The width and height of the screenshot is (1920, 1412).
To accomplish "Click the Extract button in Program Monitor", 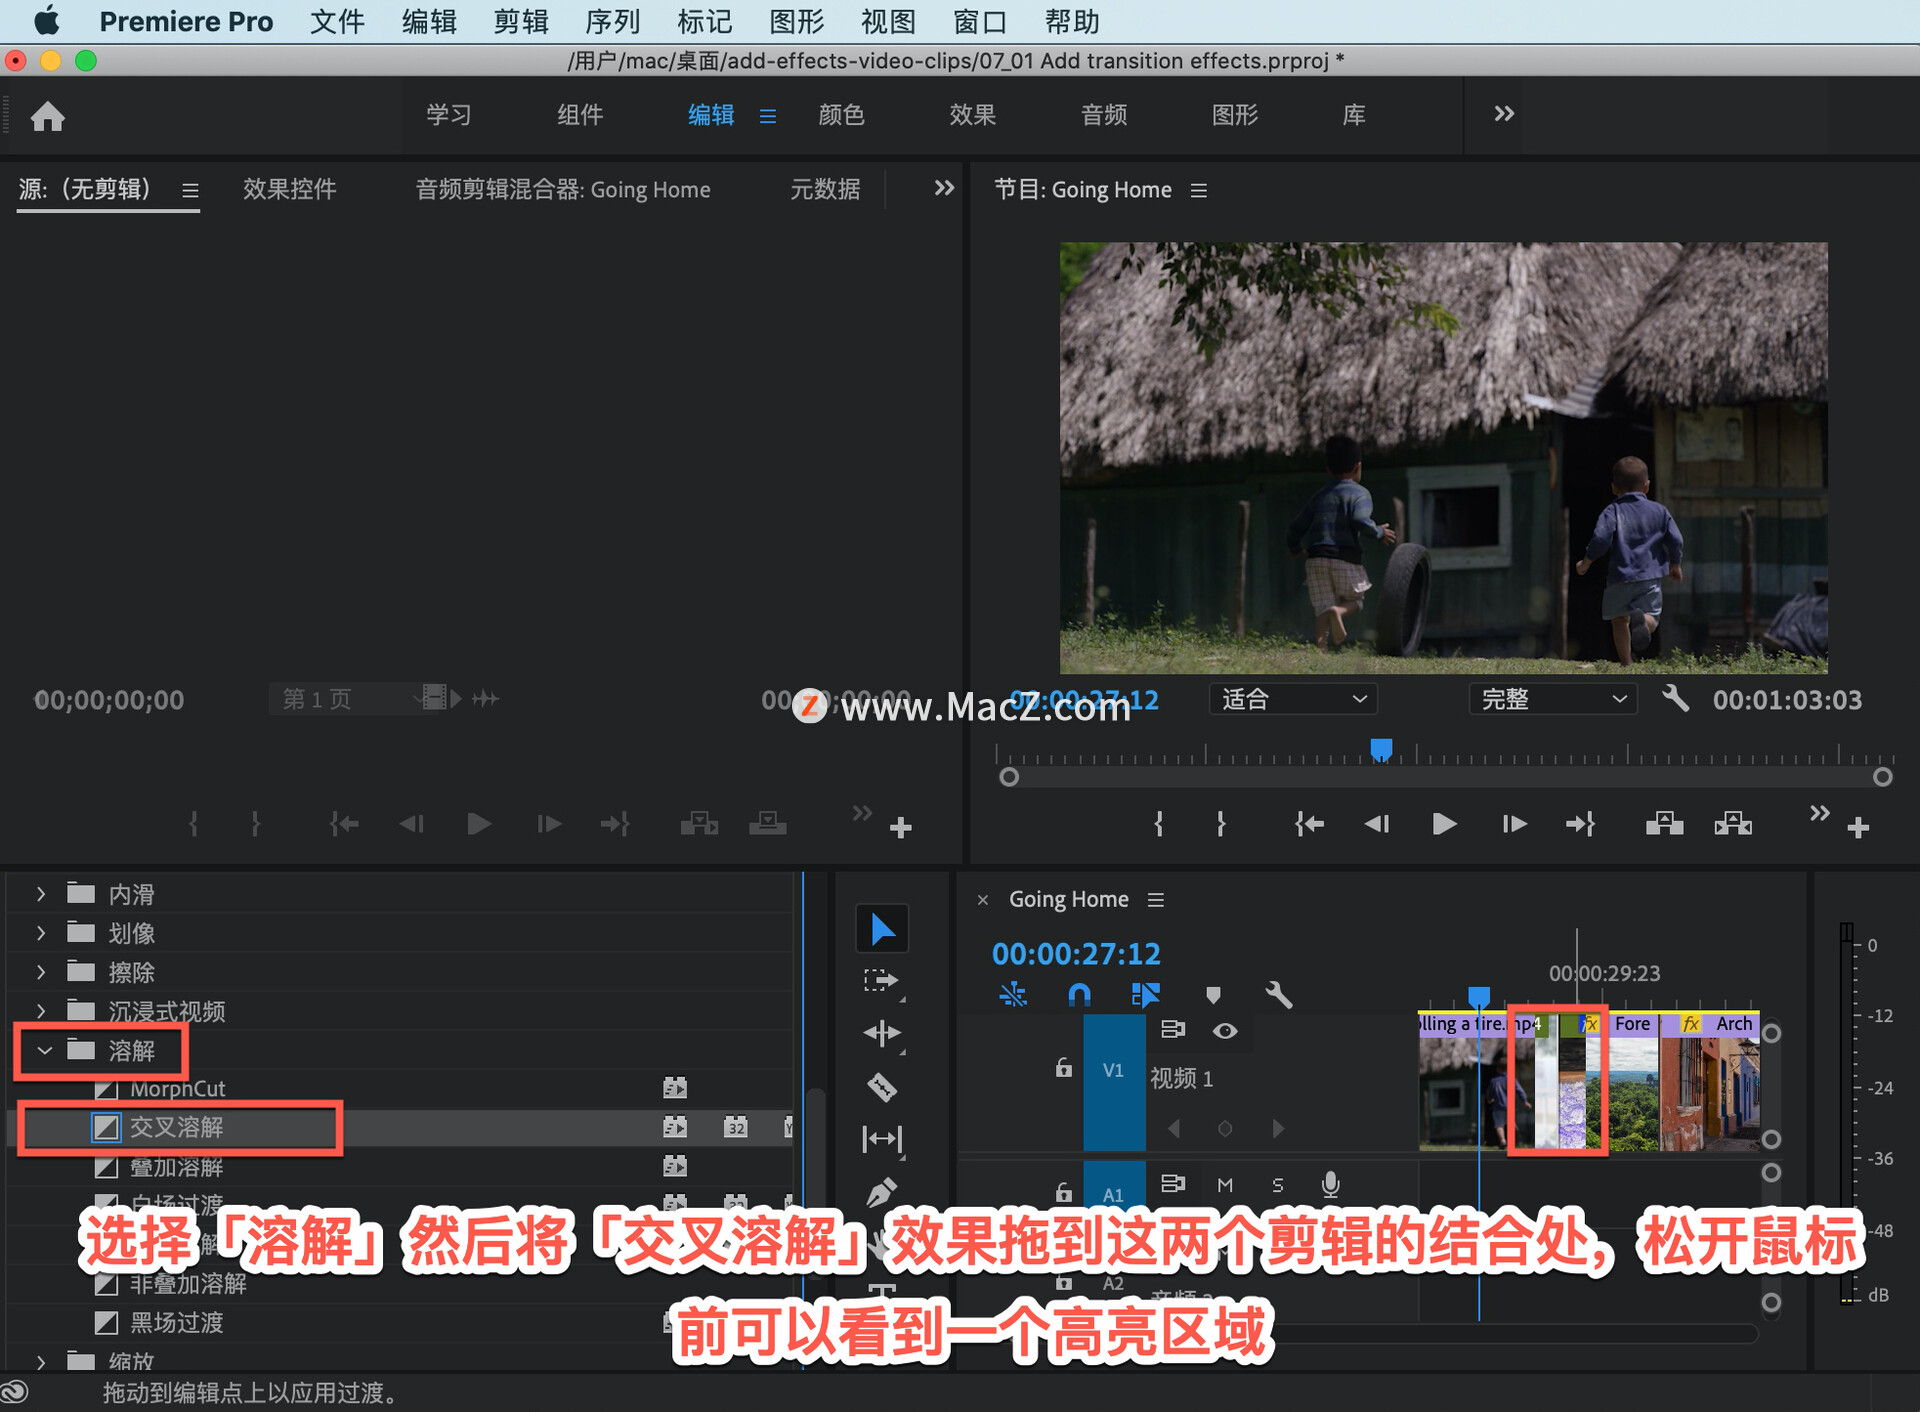I will [1733, 824].
